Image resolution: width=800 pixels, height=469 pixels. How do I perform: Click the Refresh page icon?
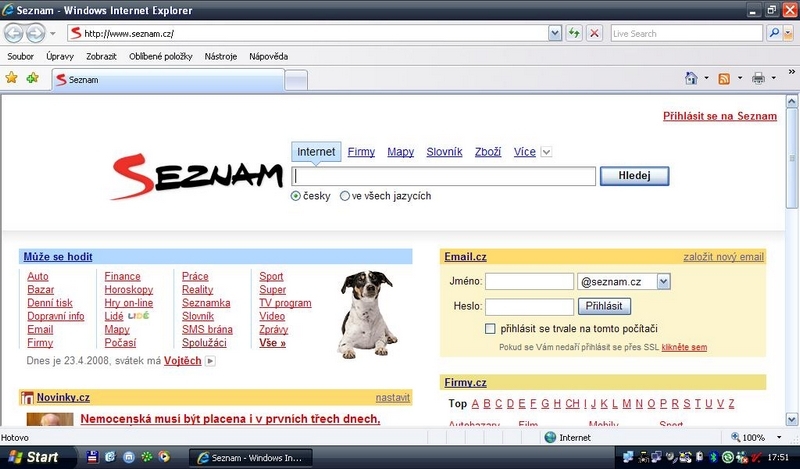(574, 33)
